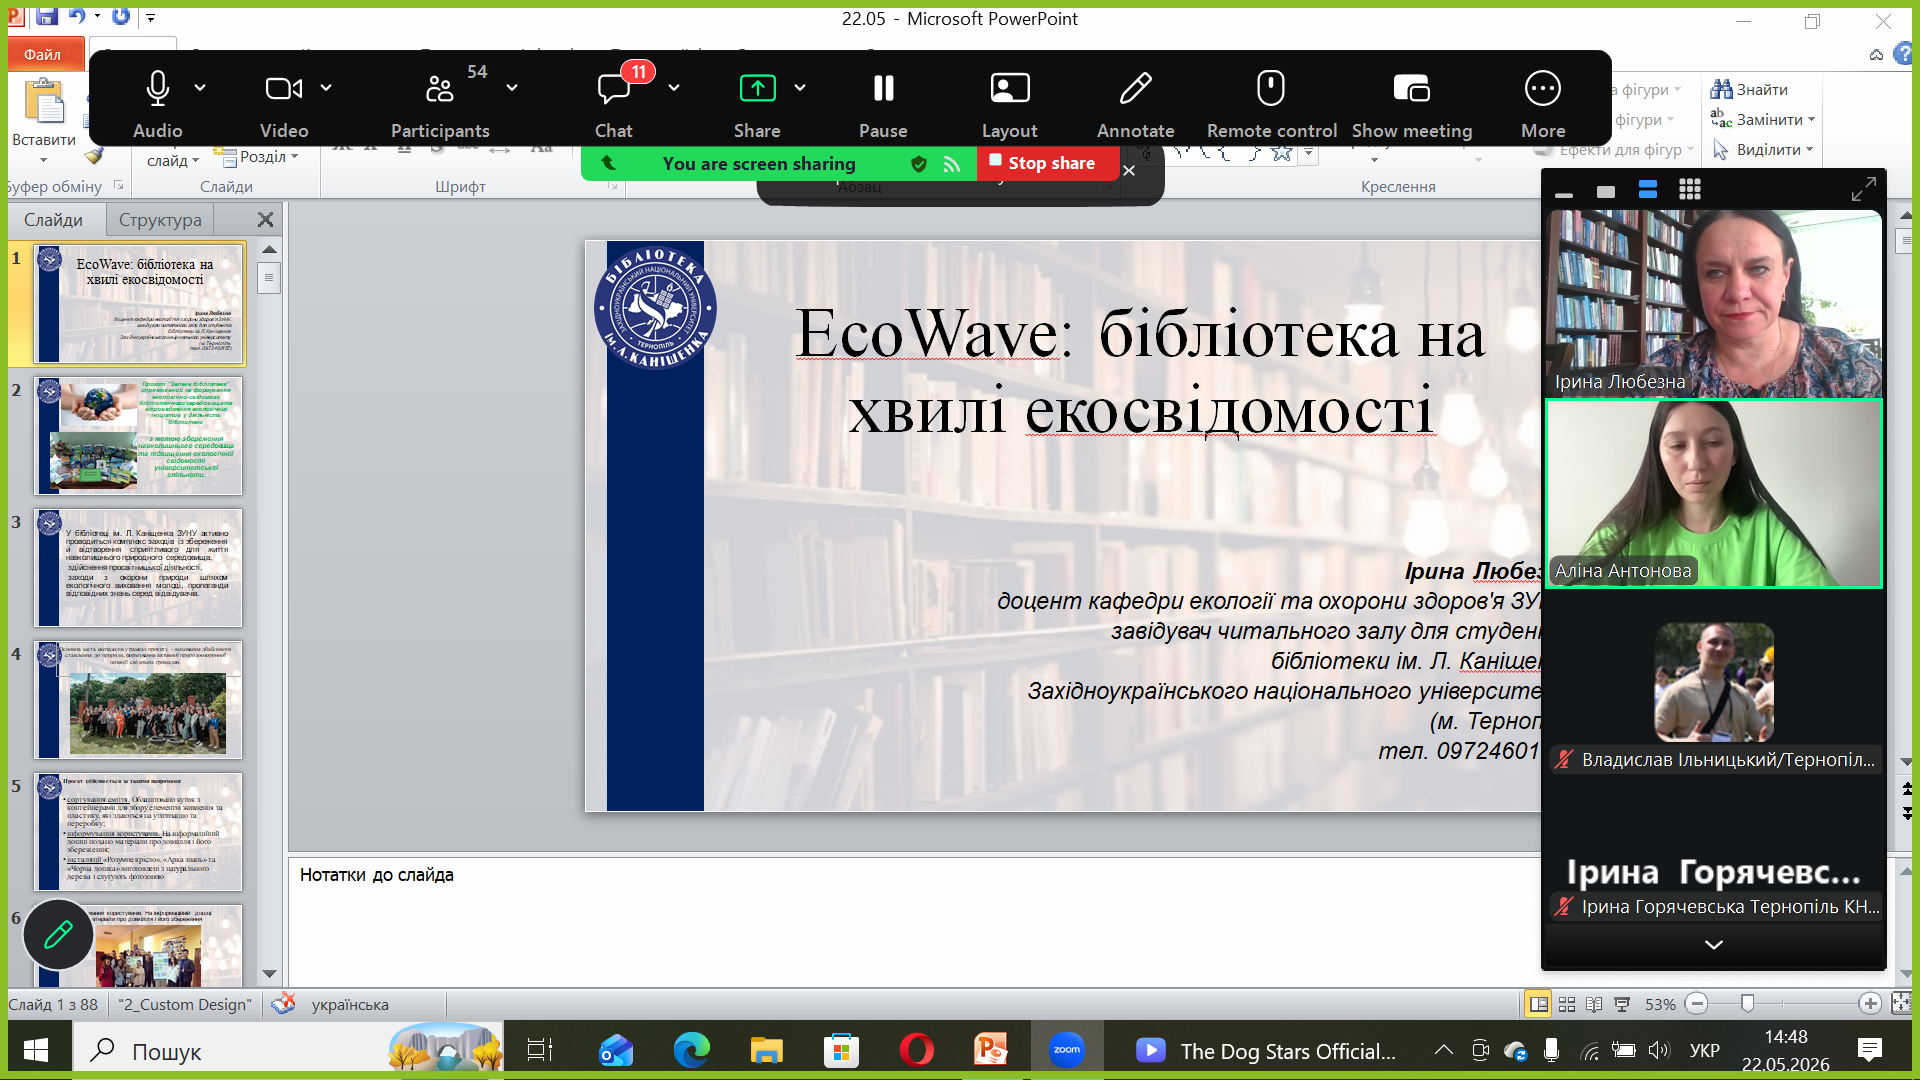1920x1080 pixels.
Task: Expand the Participants options arrow
Action: tap(512, 88)
